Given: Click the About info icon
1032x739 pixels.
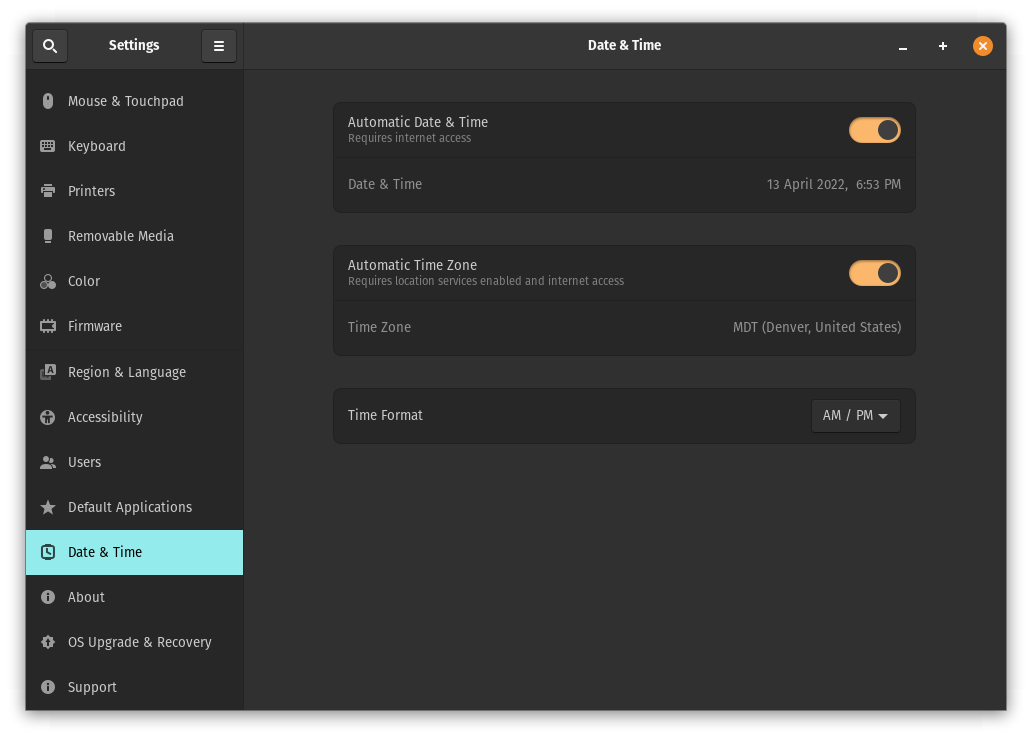Looking at the screenshot, I should (48, 597).
